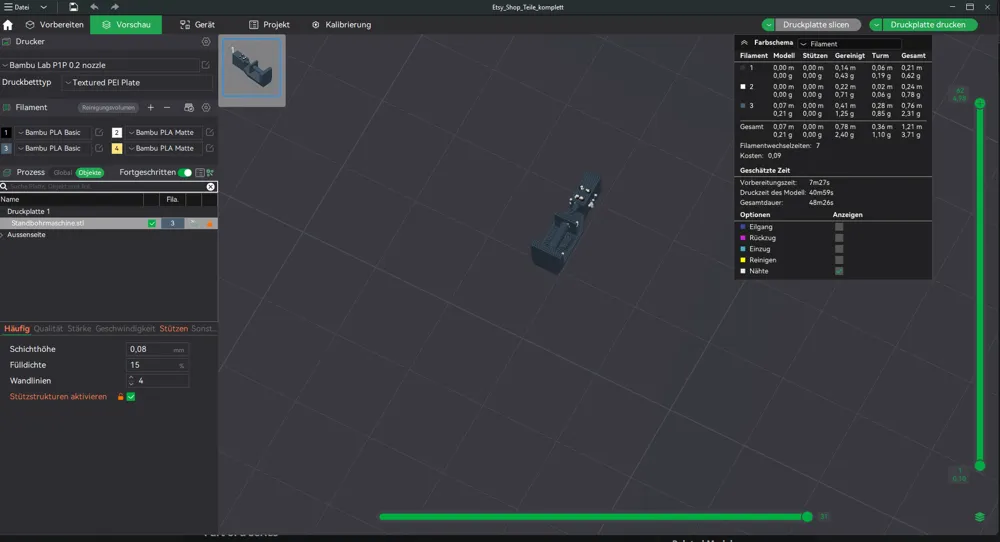Viewport: 1000px width, 542px height.
Task: Expand the arrow left of Druckplatte drucken
Action: click(876, 25)
